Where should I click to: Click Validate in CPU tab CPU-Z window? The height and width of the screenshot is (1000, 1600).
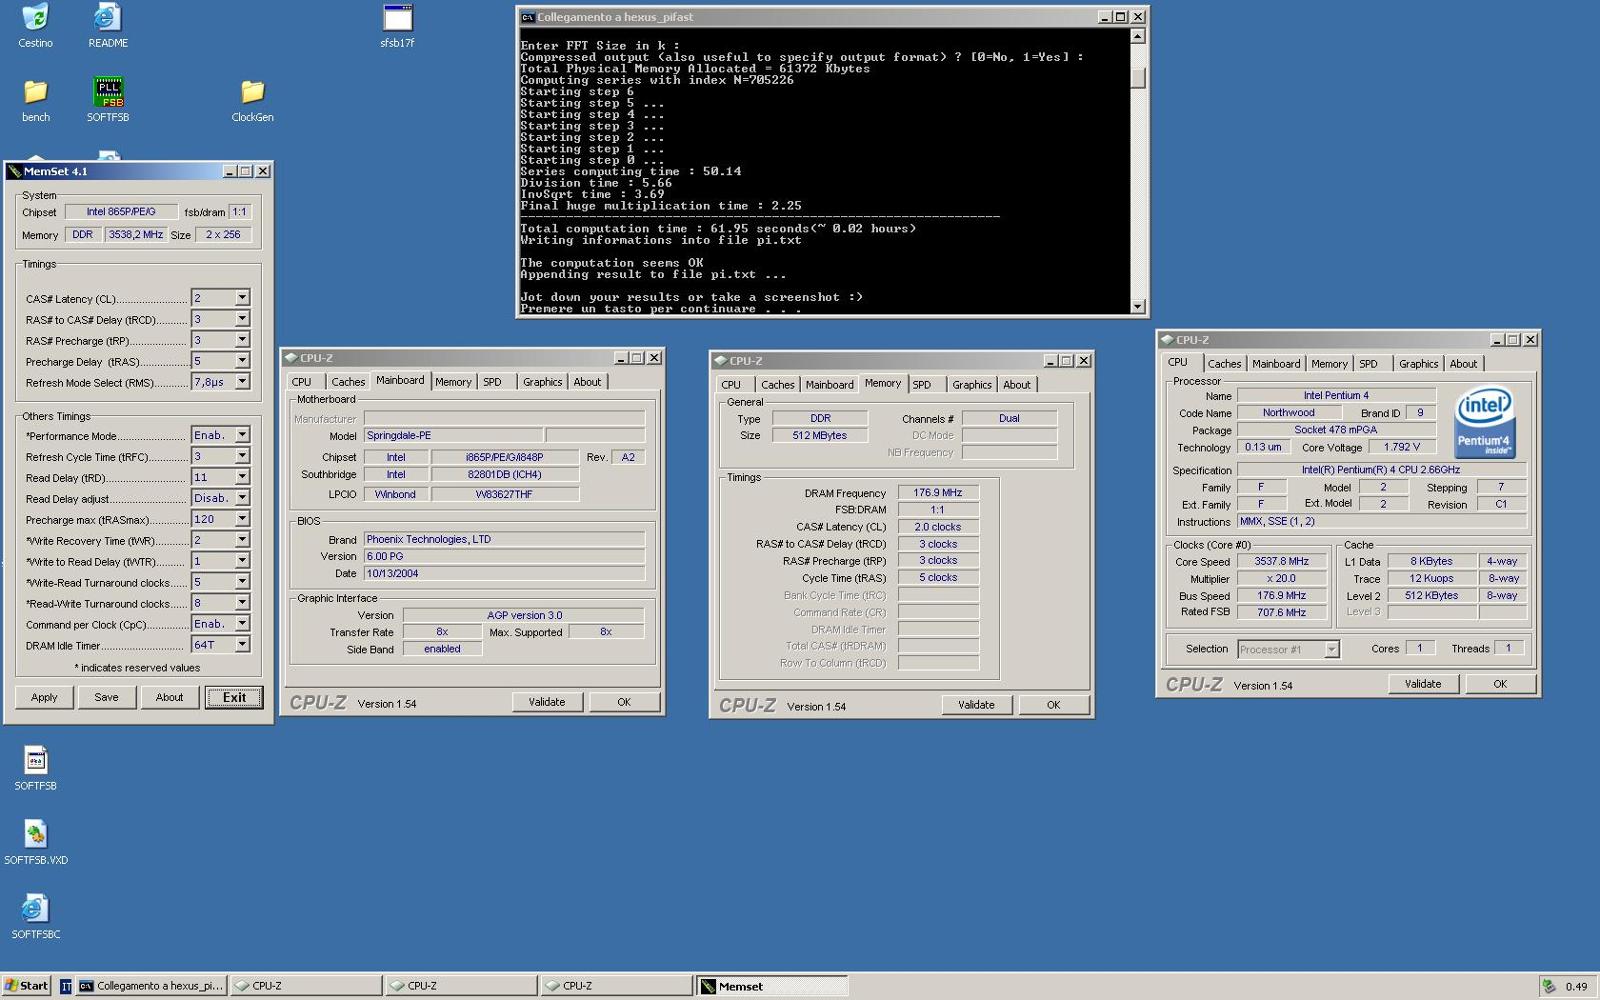[x=1423, y=684]
